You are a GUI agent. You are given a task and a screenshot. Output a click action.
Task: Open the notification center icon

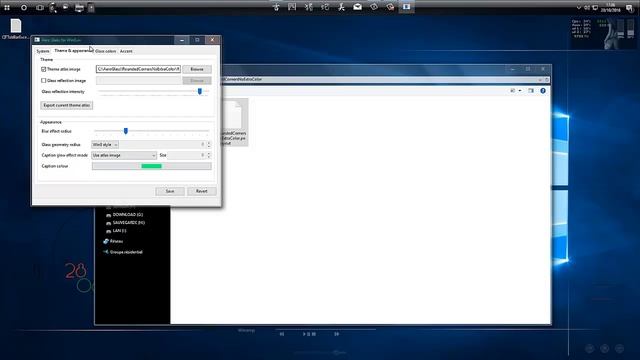629,8
